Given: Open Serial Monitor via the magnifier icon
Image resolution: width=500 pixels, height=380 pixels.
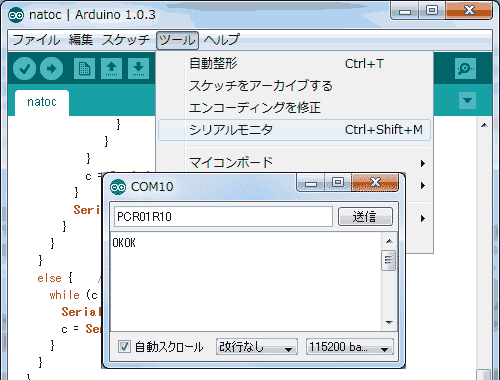Looking at the screenshot, I should click(x=465, y=68).
